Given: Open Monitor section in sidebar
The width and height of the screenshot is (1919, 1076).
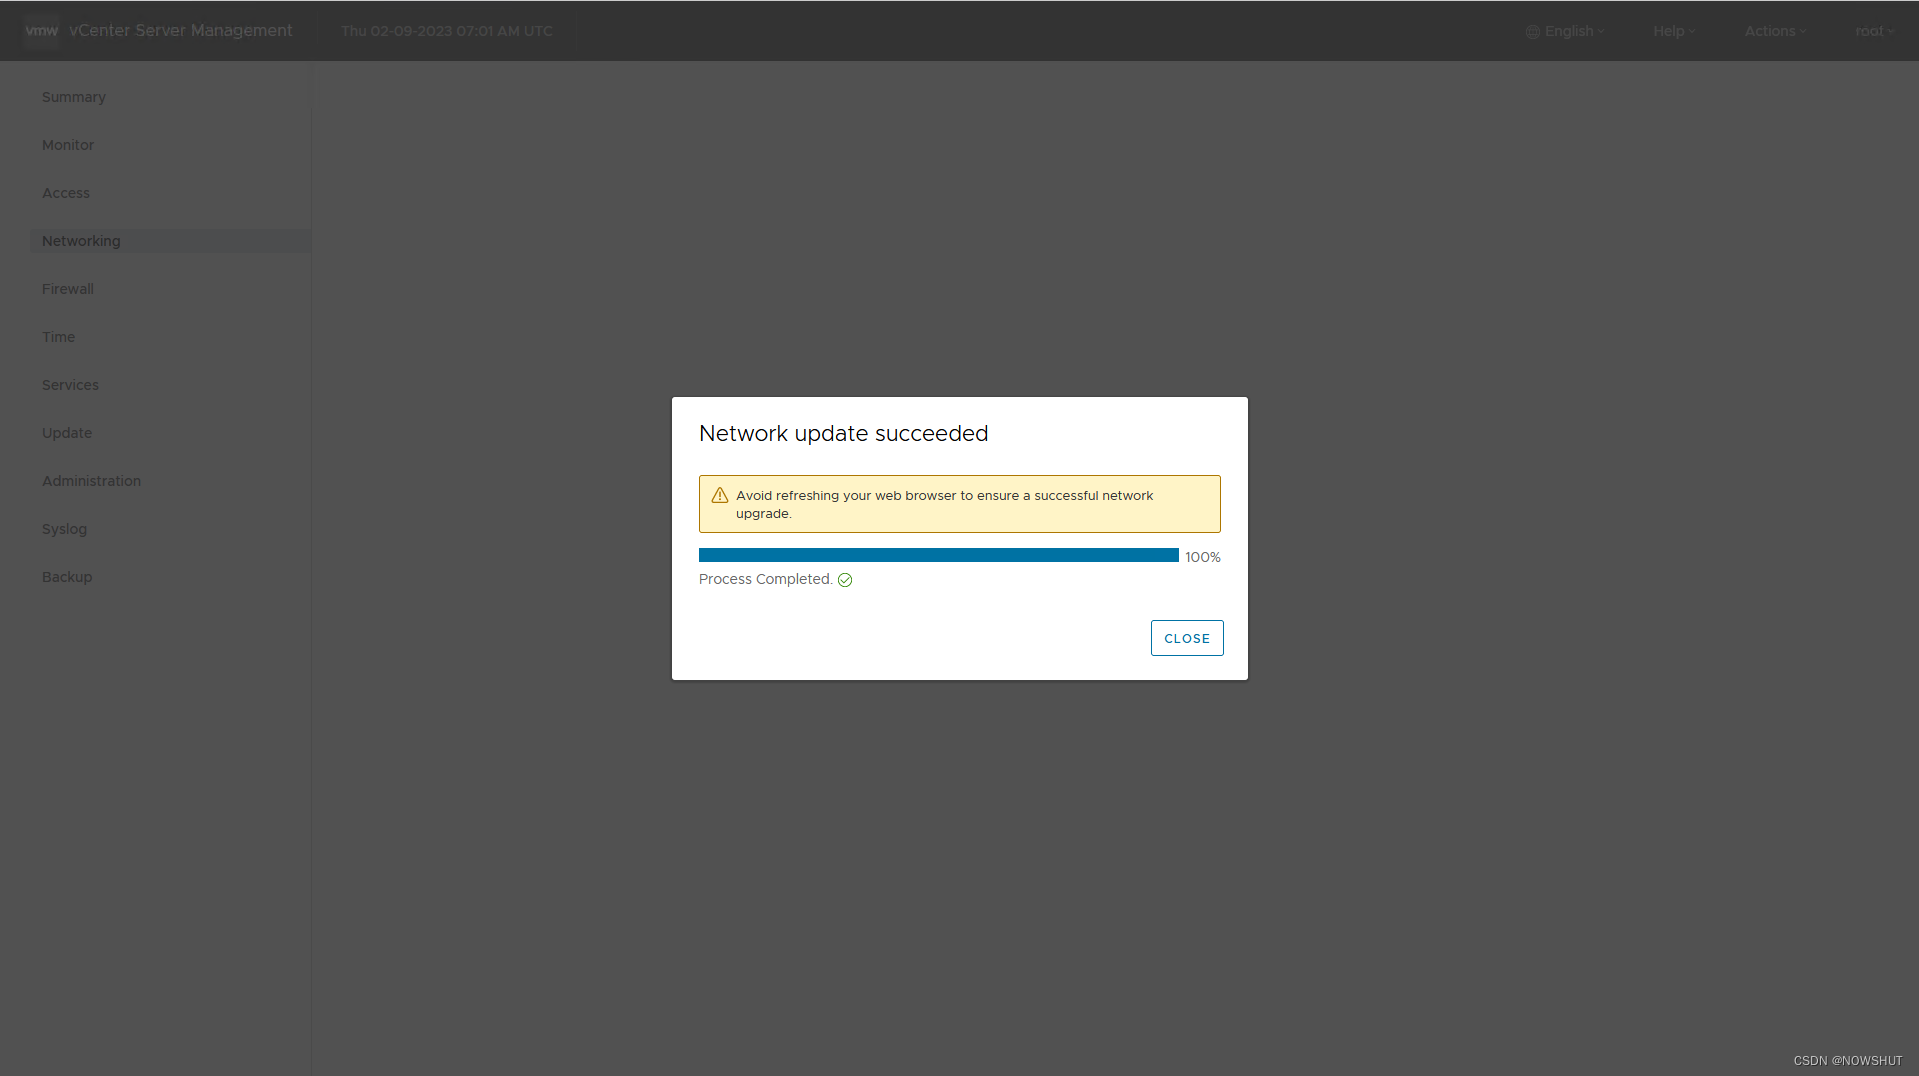Looking at the screenshot, I should pyautogui.click(x=68, y=145).
